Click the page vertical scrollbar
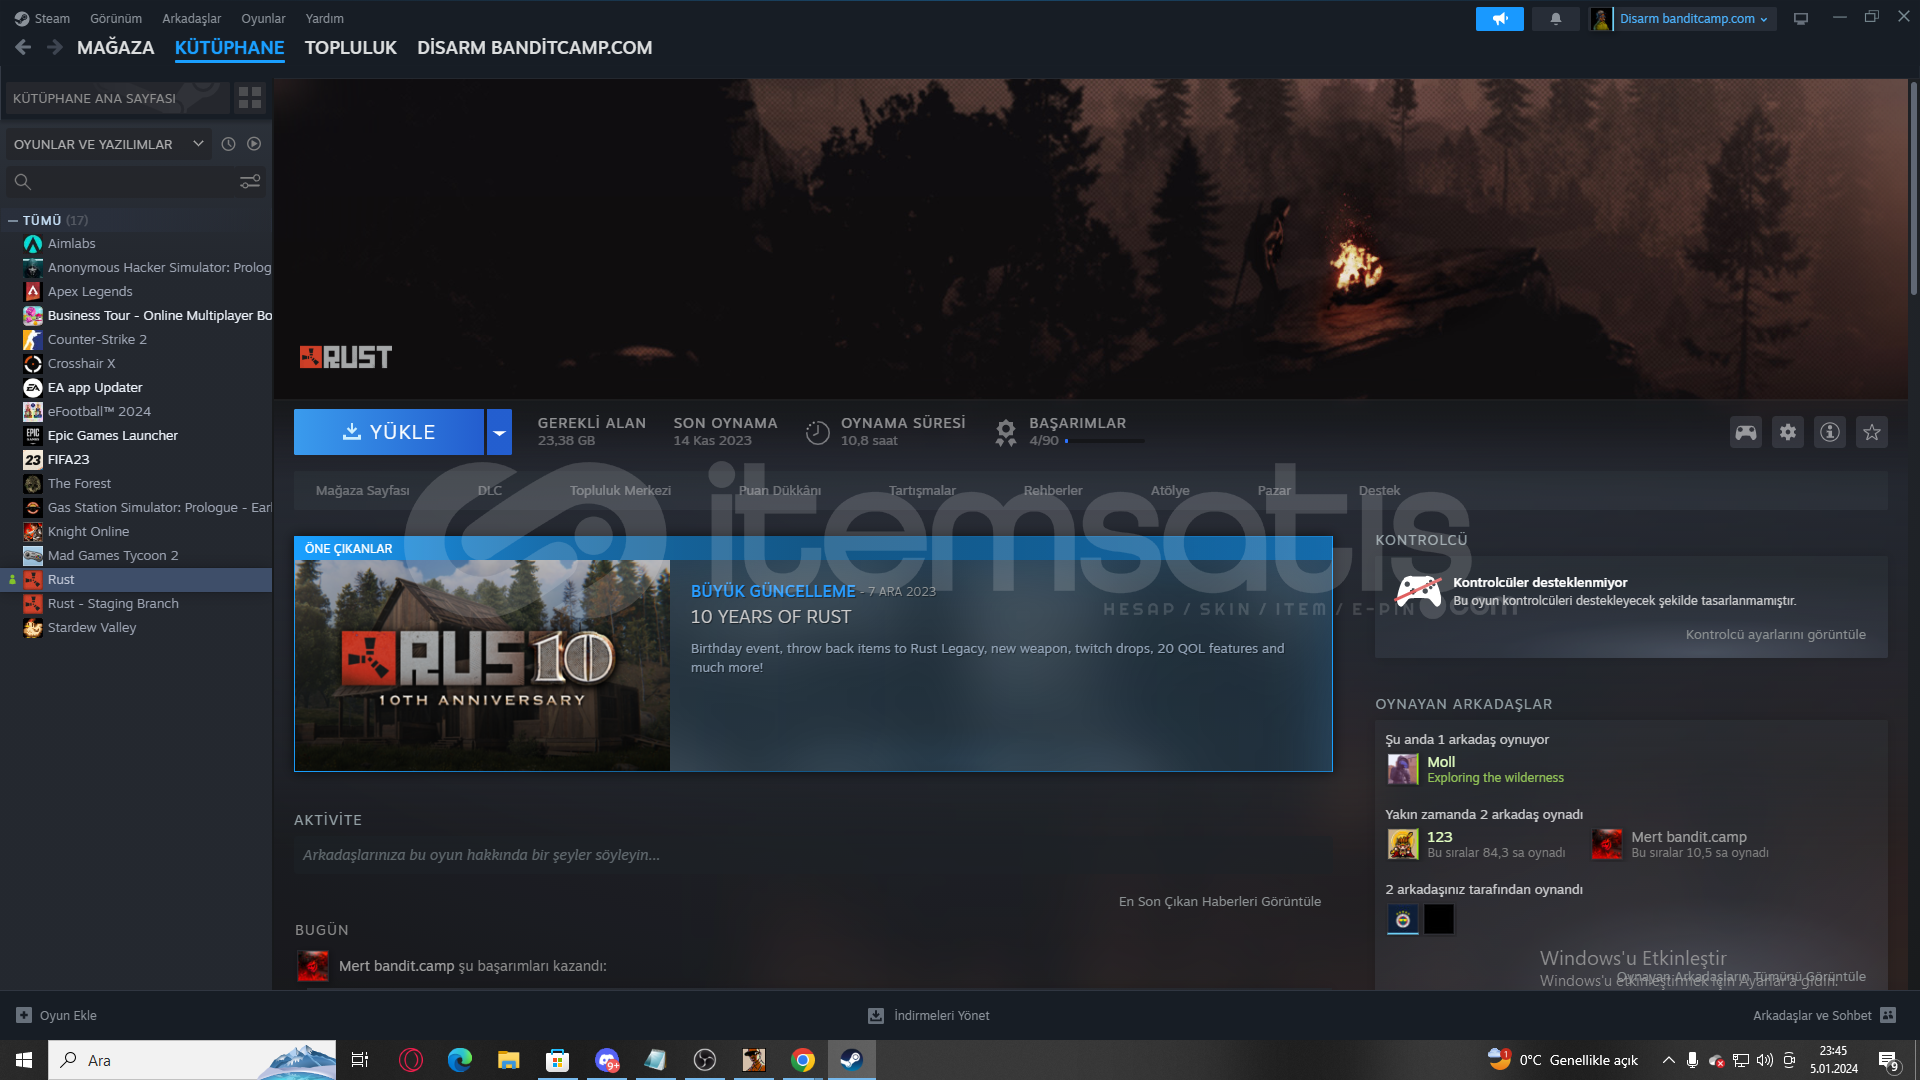This screenshot has width=1920, height=1080. [1913, 190]
